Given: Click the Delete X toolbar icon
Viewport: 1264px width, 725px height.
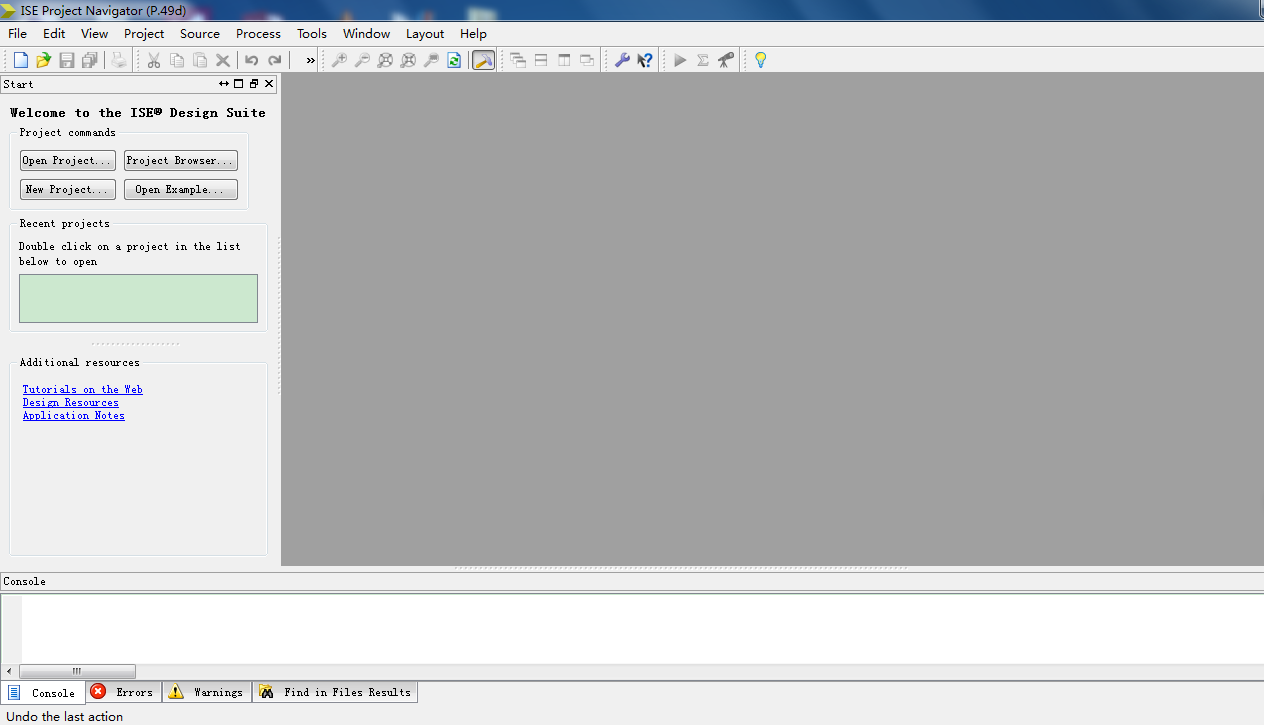Looking at the screenshot, I should click(x=223, y=60).
